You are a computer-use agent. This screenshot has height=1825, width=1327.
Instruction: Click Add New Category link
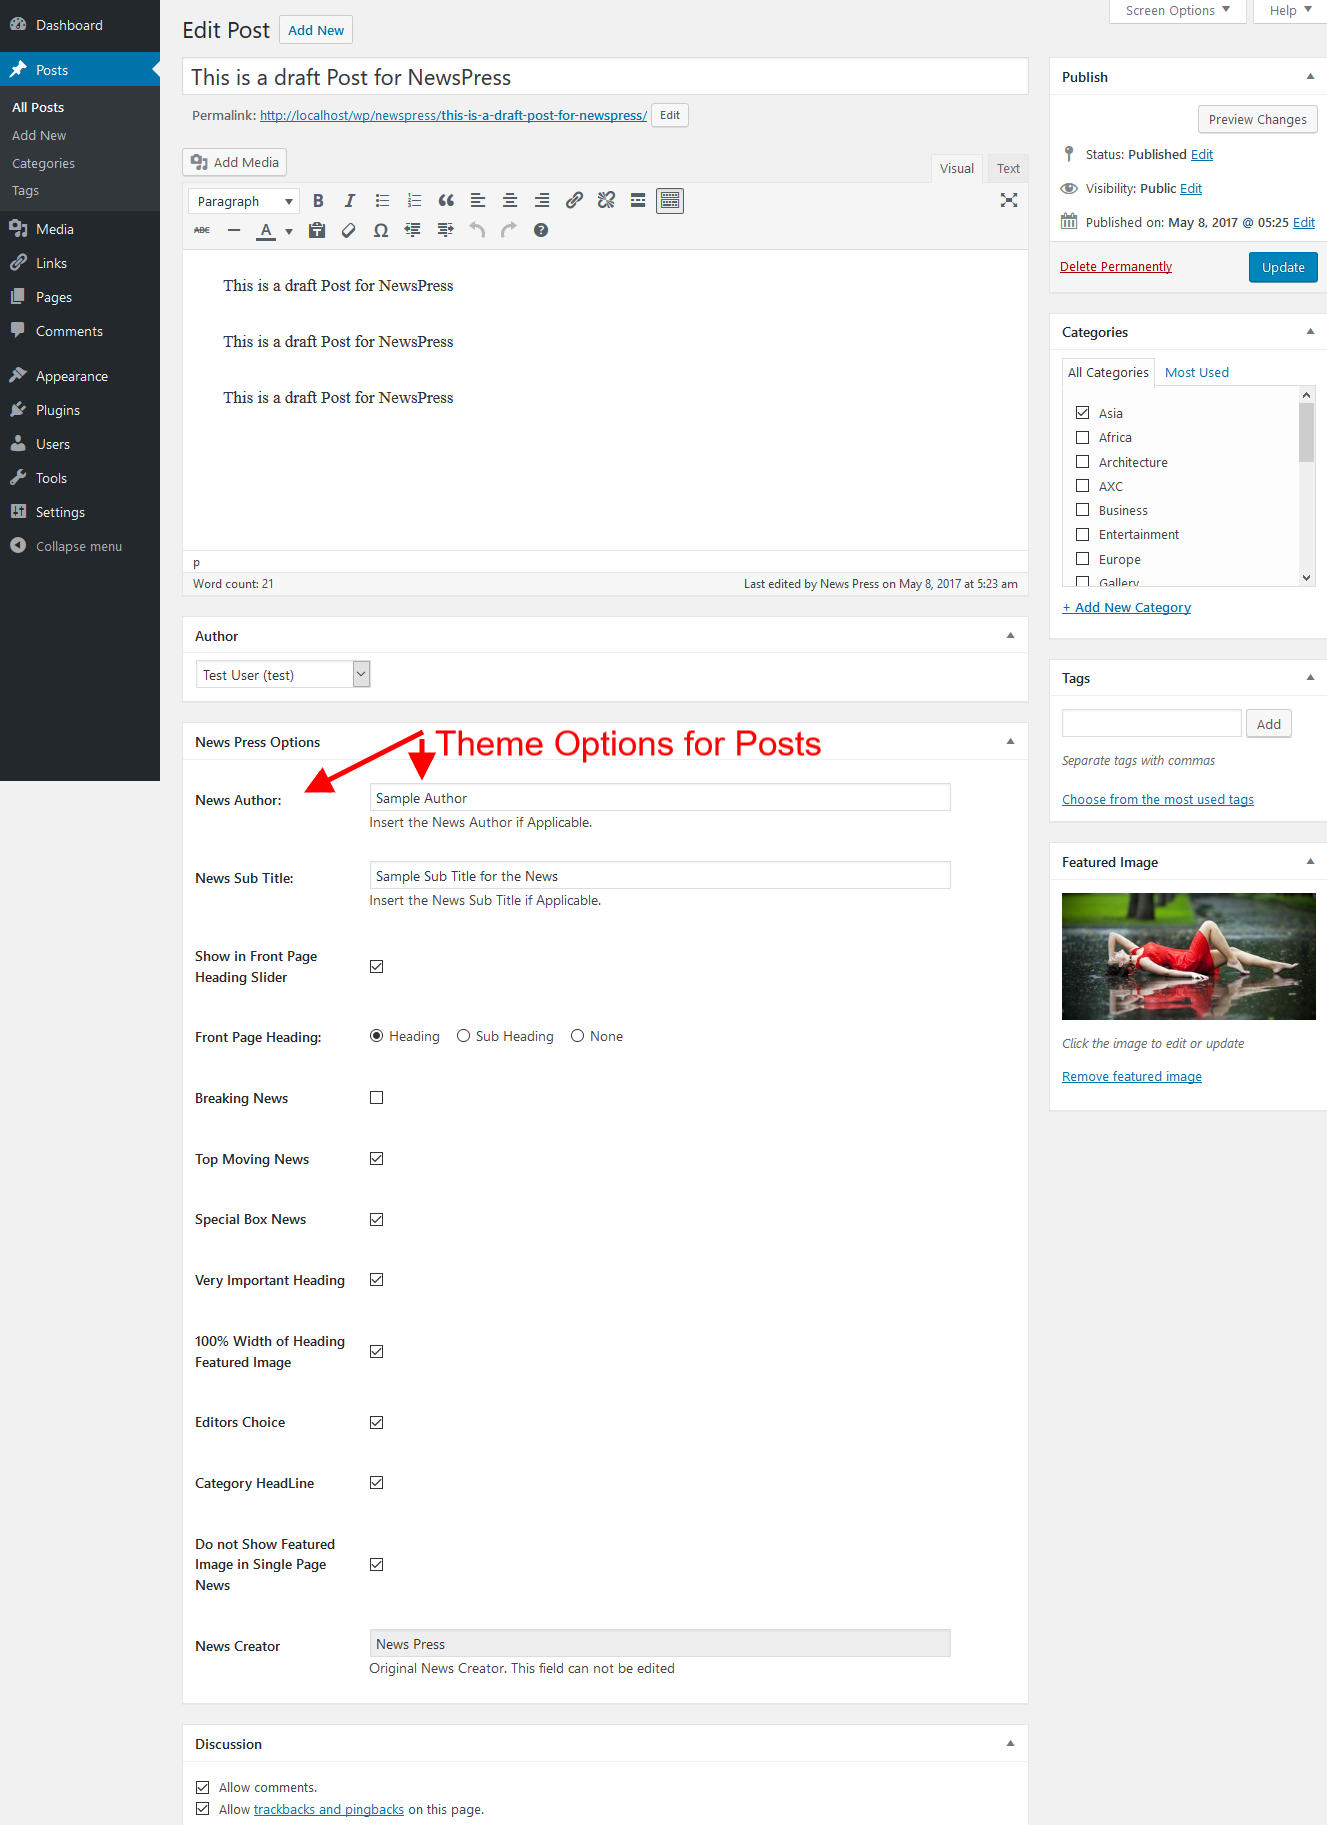pyautogui.click(x=1126, y=607)
